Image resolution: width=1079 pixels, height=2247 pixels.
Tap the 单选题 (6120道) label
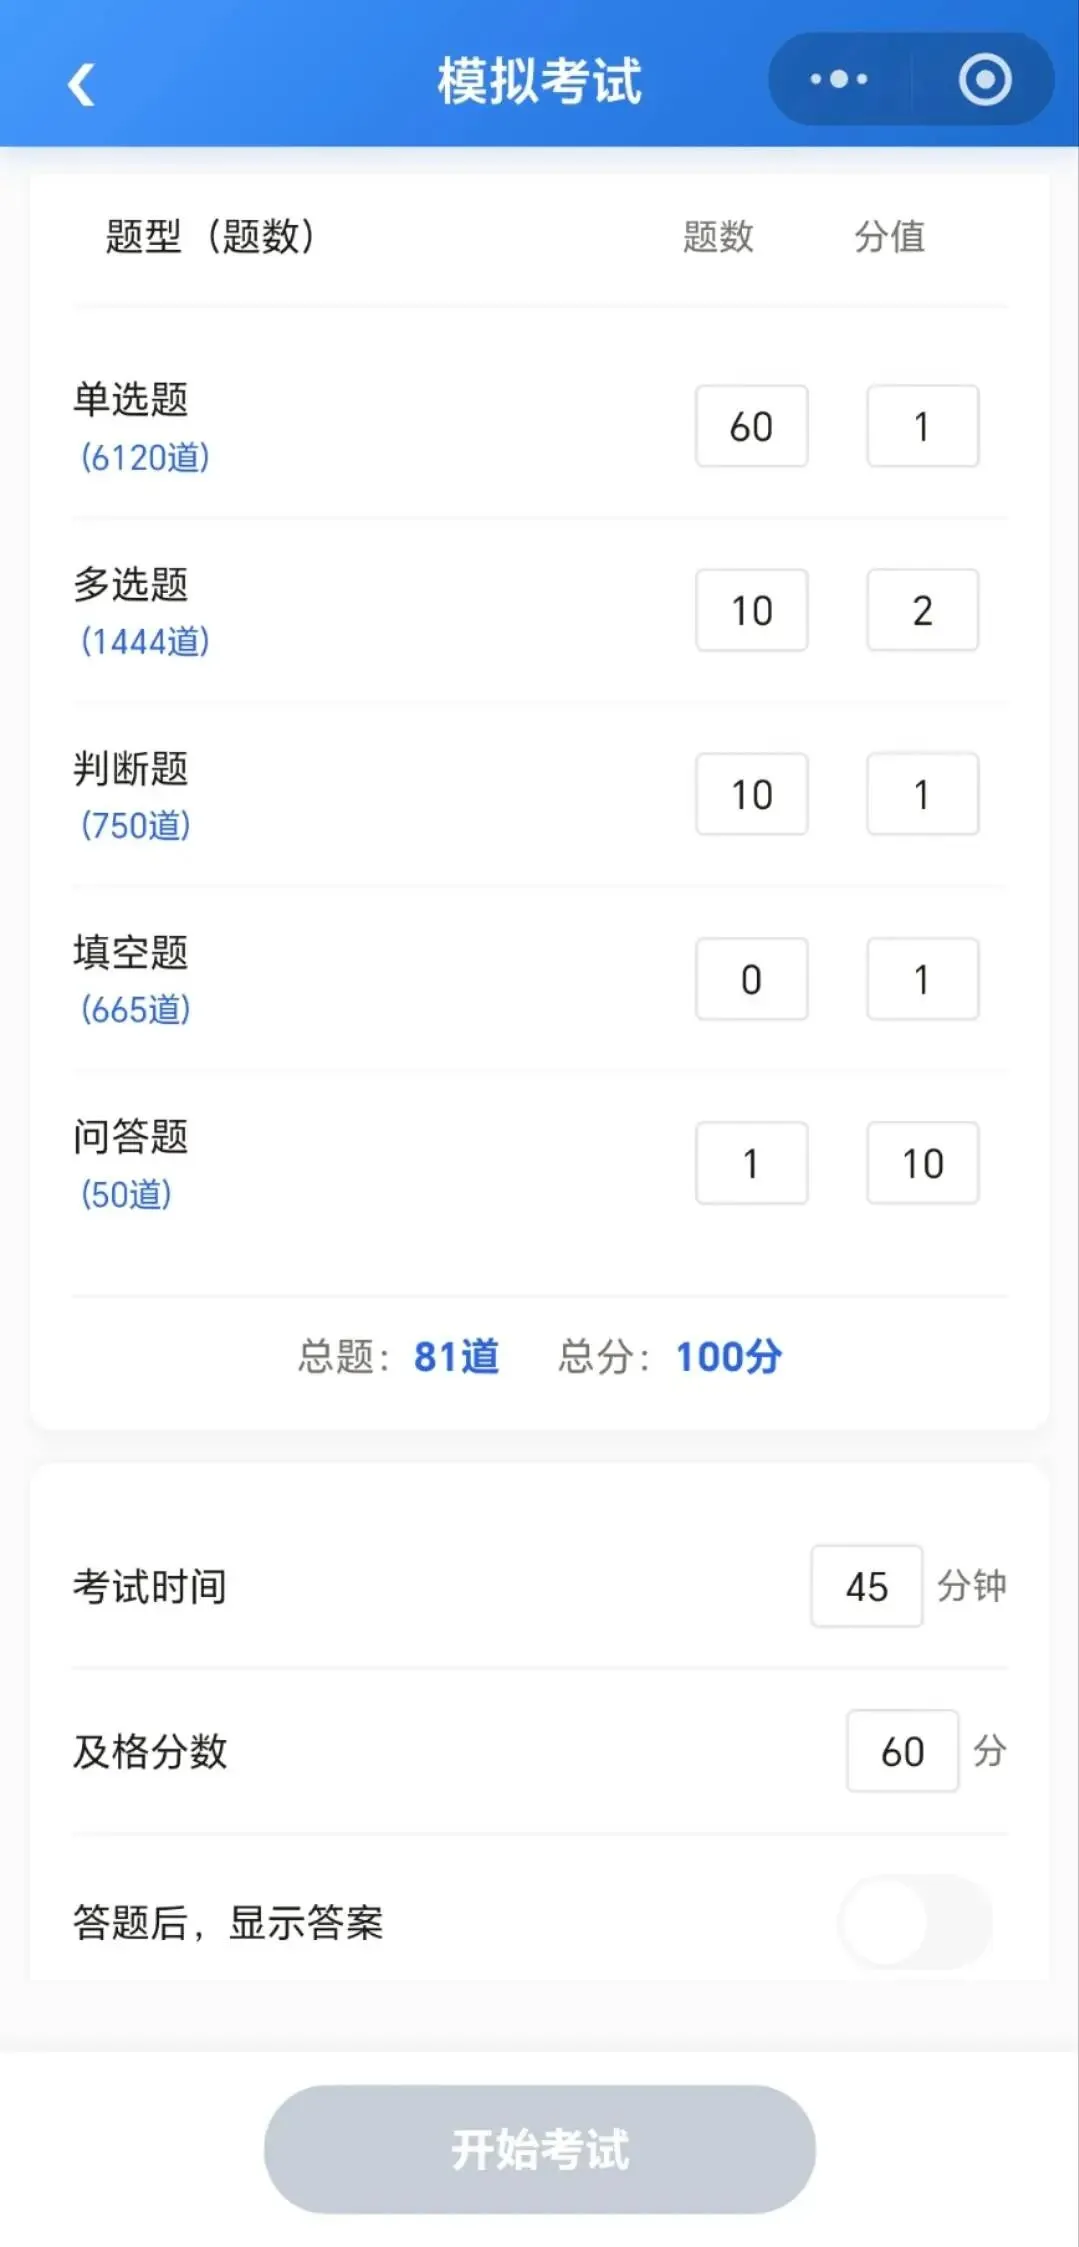tap(141, 427)
